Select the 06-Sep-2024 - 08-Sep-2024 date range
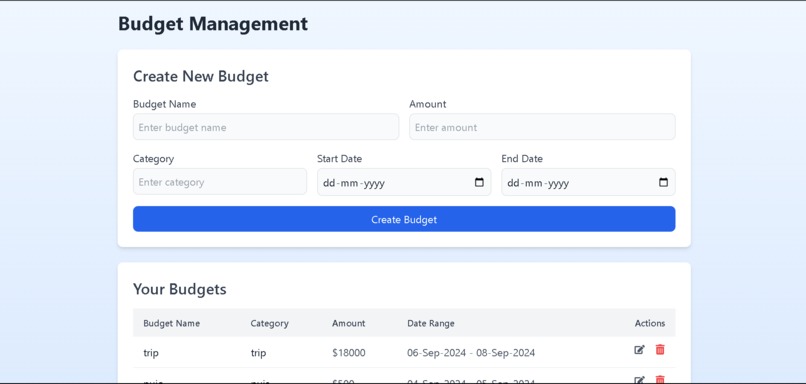Screen dimensions: 806x384 pos(471,353)
